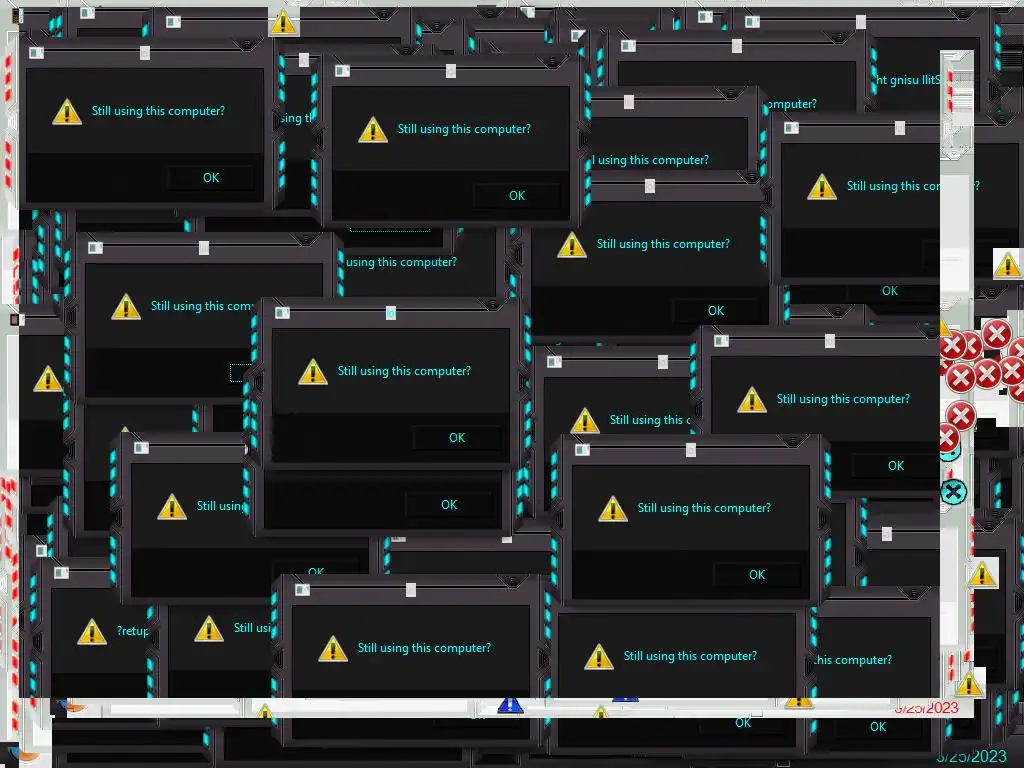Click the warning icon beside cut-off 'Still usin'
Screen dimensions: 1024x768
pos(172,507)
